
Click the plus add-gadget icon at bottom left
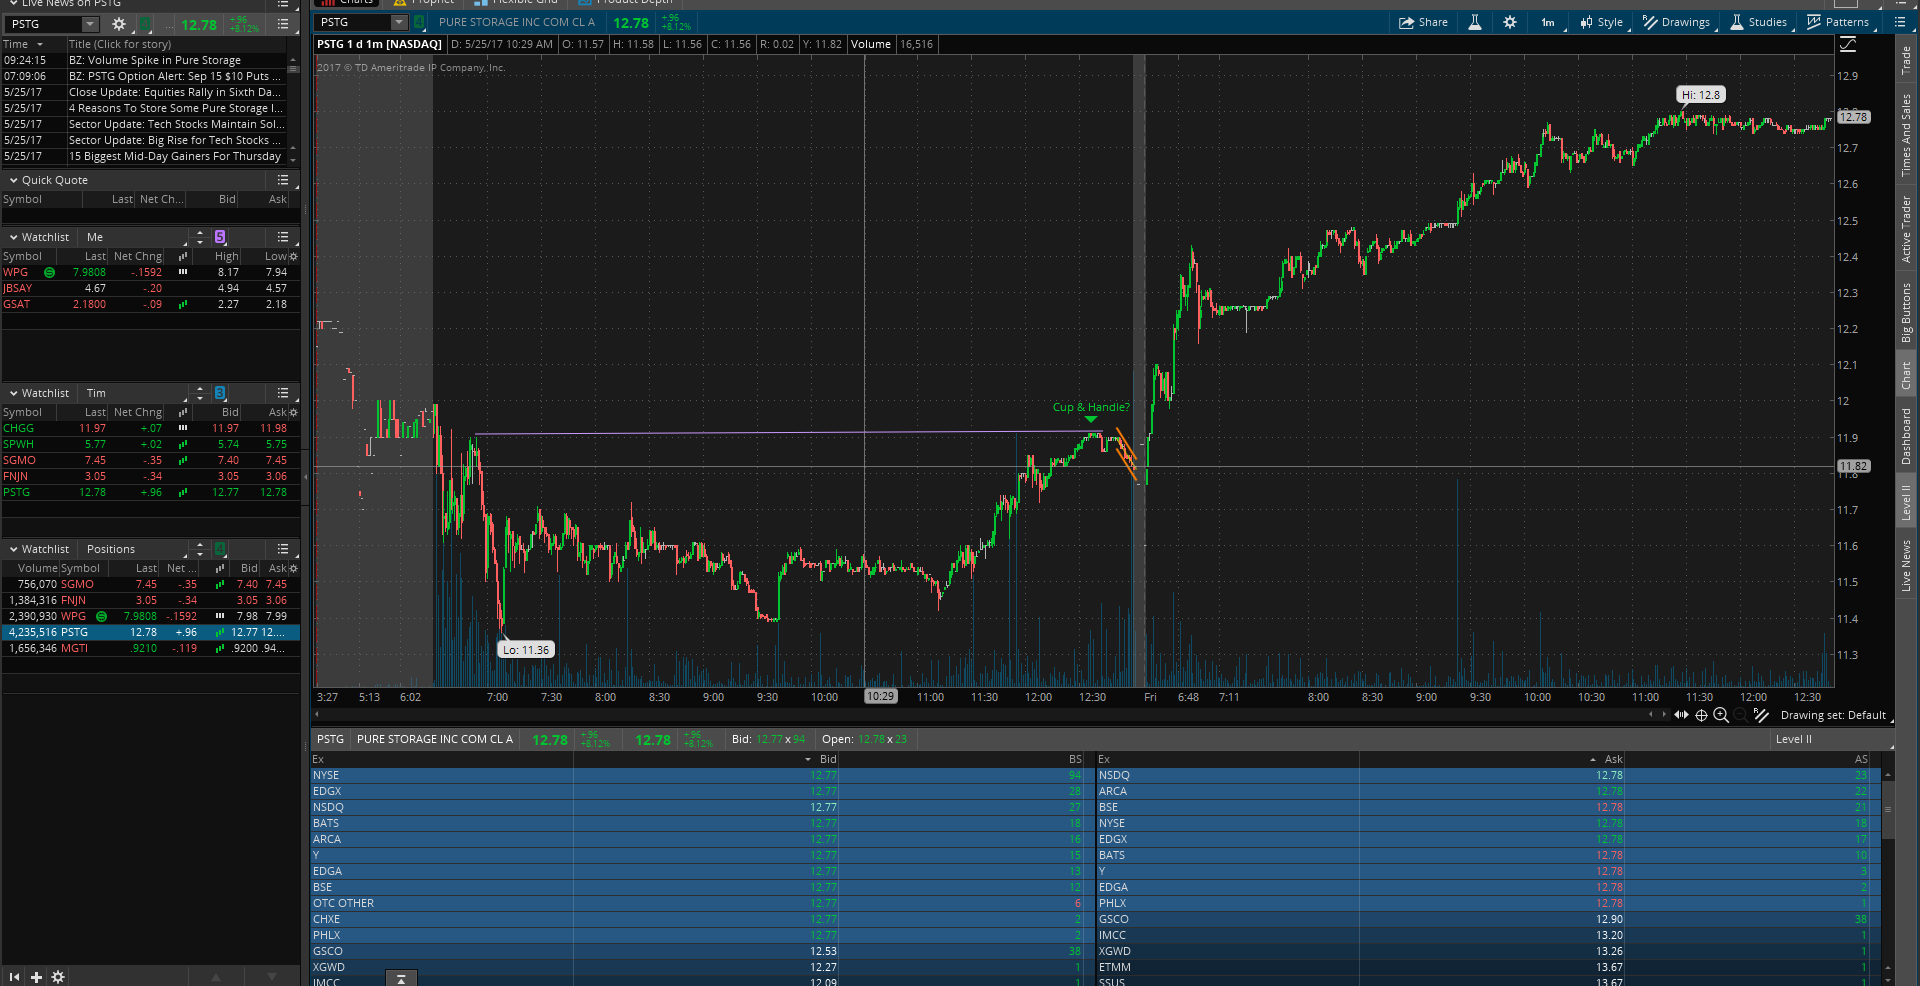(x=36, y=977)
